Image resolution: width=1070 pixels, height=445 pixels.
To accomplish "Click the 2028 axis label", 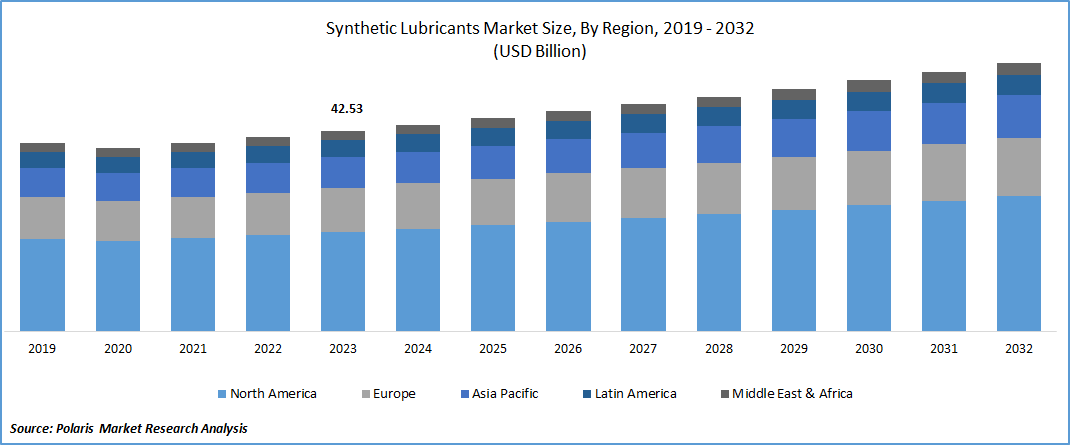I will [x=719, y=349].
